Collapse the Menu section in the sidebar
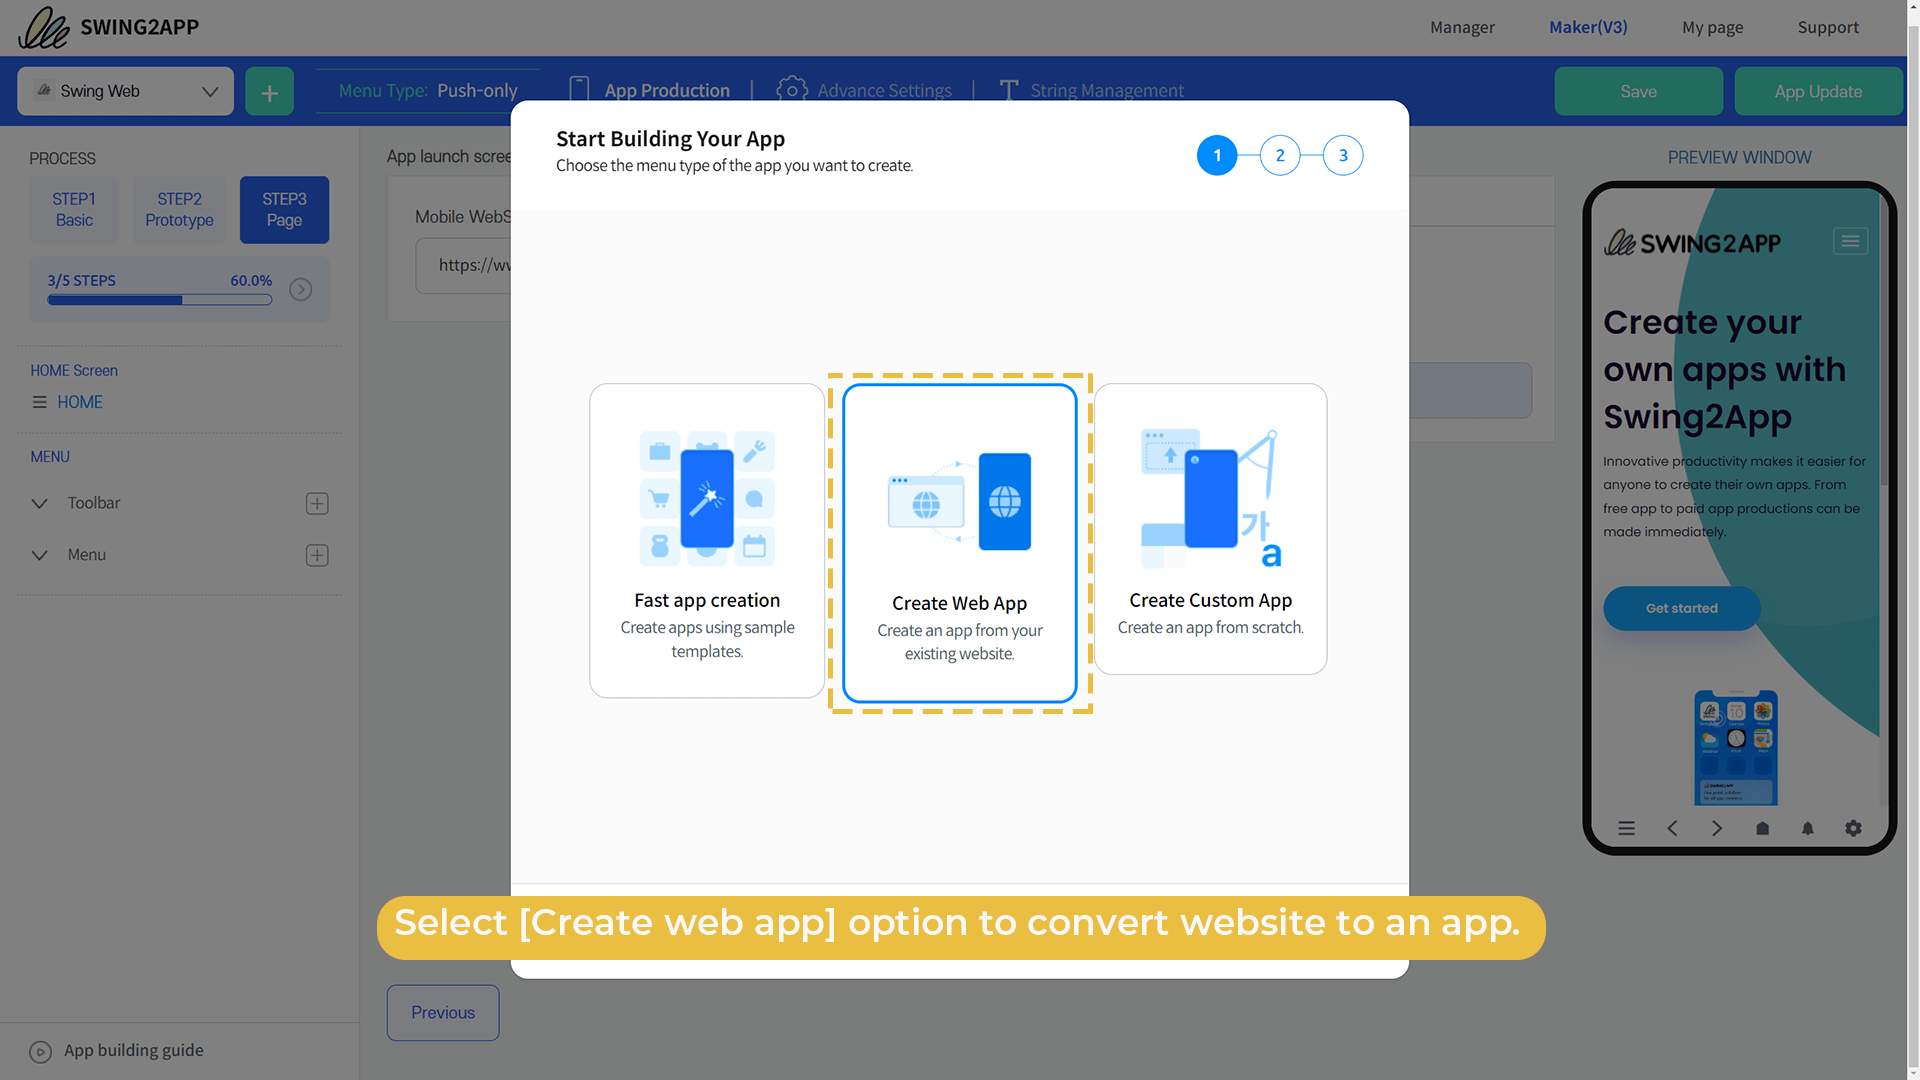Screen dimensions: 1920x1080 (x=40, y=555)
